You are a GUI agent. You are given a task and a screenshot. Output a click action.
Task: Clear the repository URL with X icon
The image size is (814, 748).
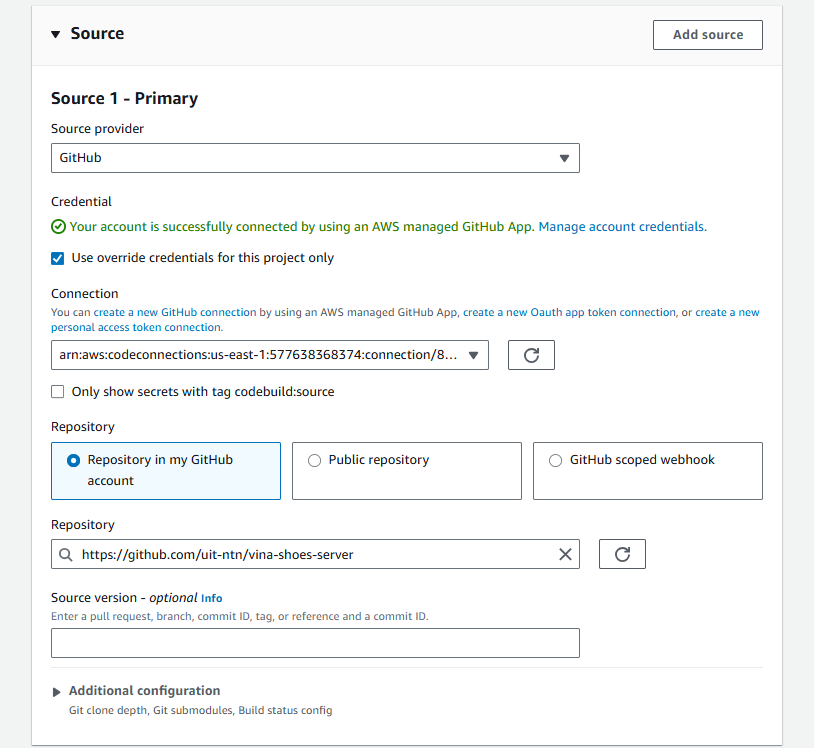point(565,554)
